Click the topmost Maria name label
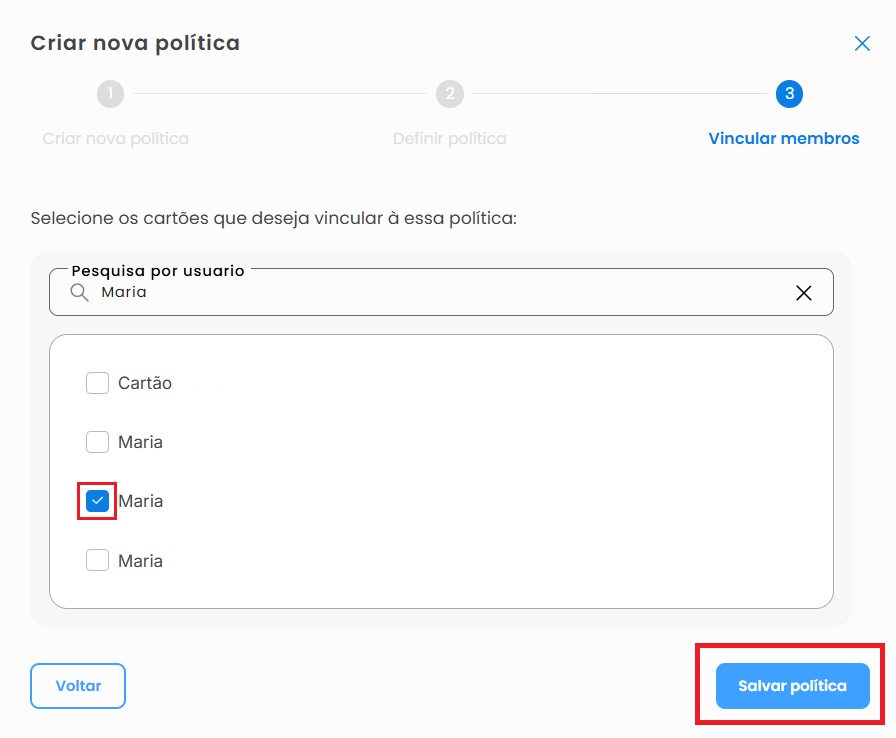Image resolution: width=896 pixels, height=738 pixels. click(x=141, y=442)
